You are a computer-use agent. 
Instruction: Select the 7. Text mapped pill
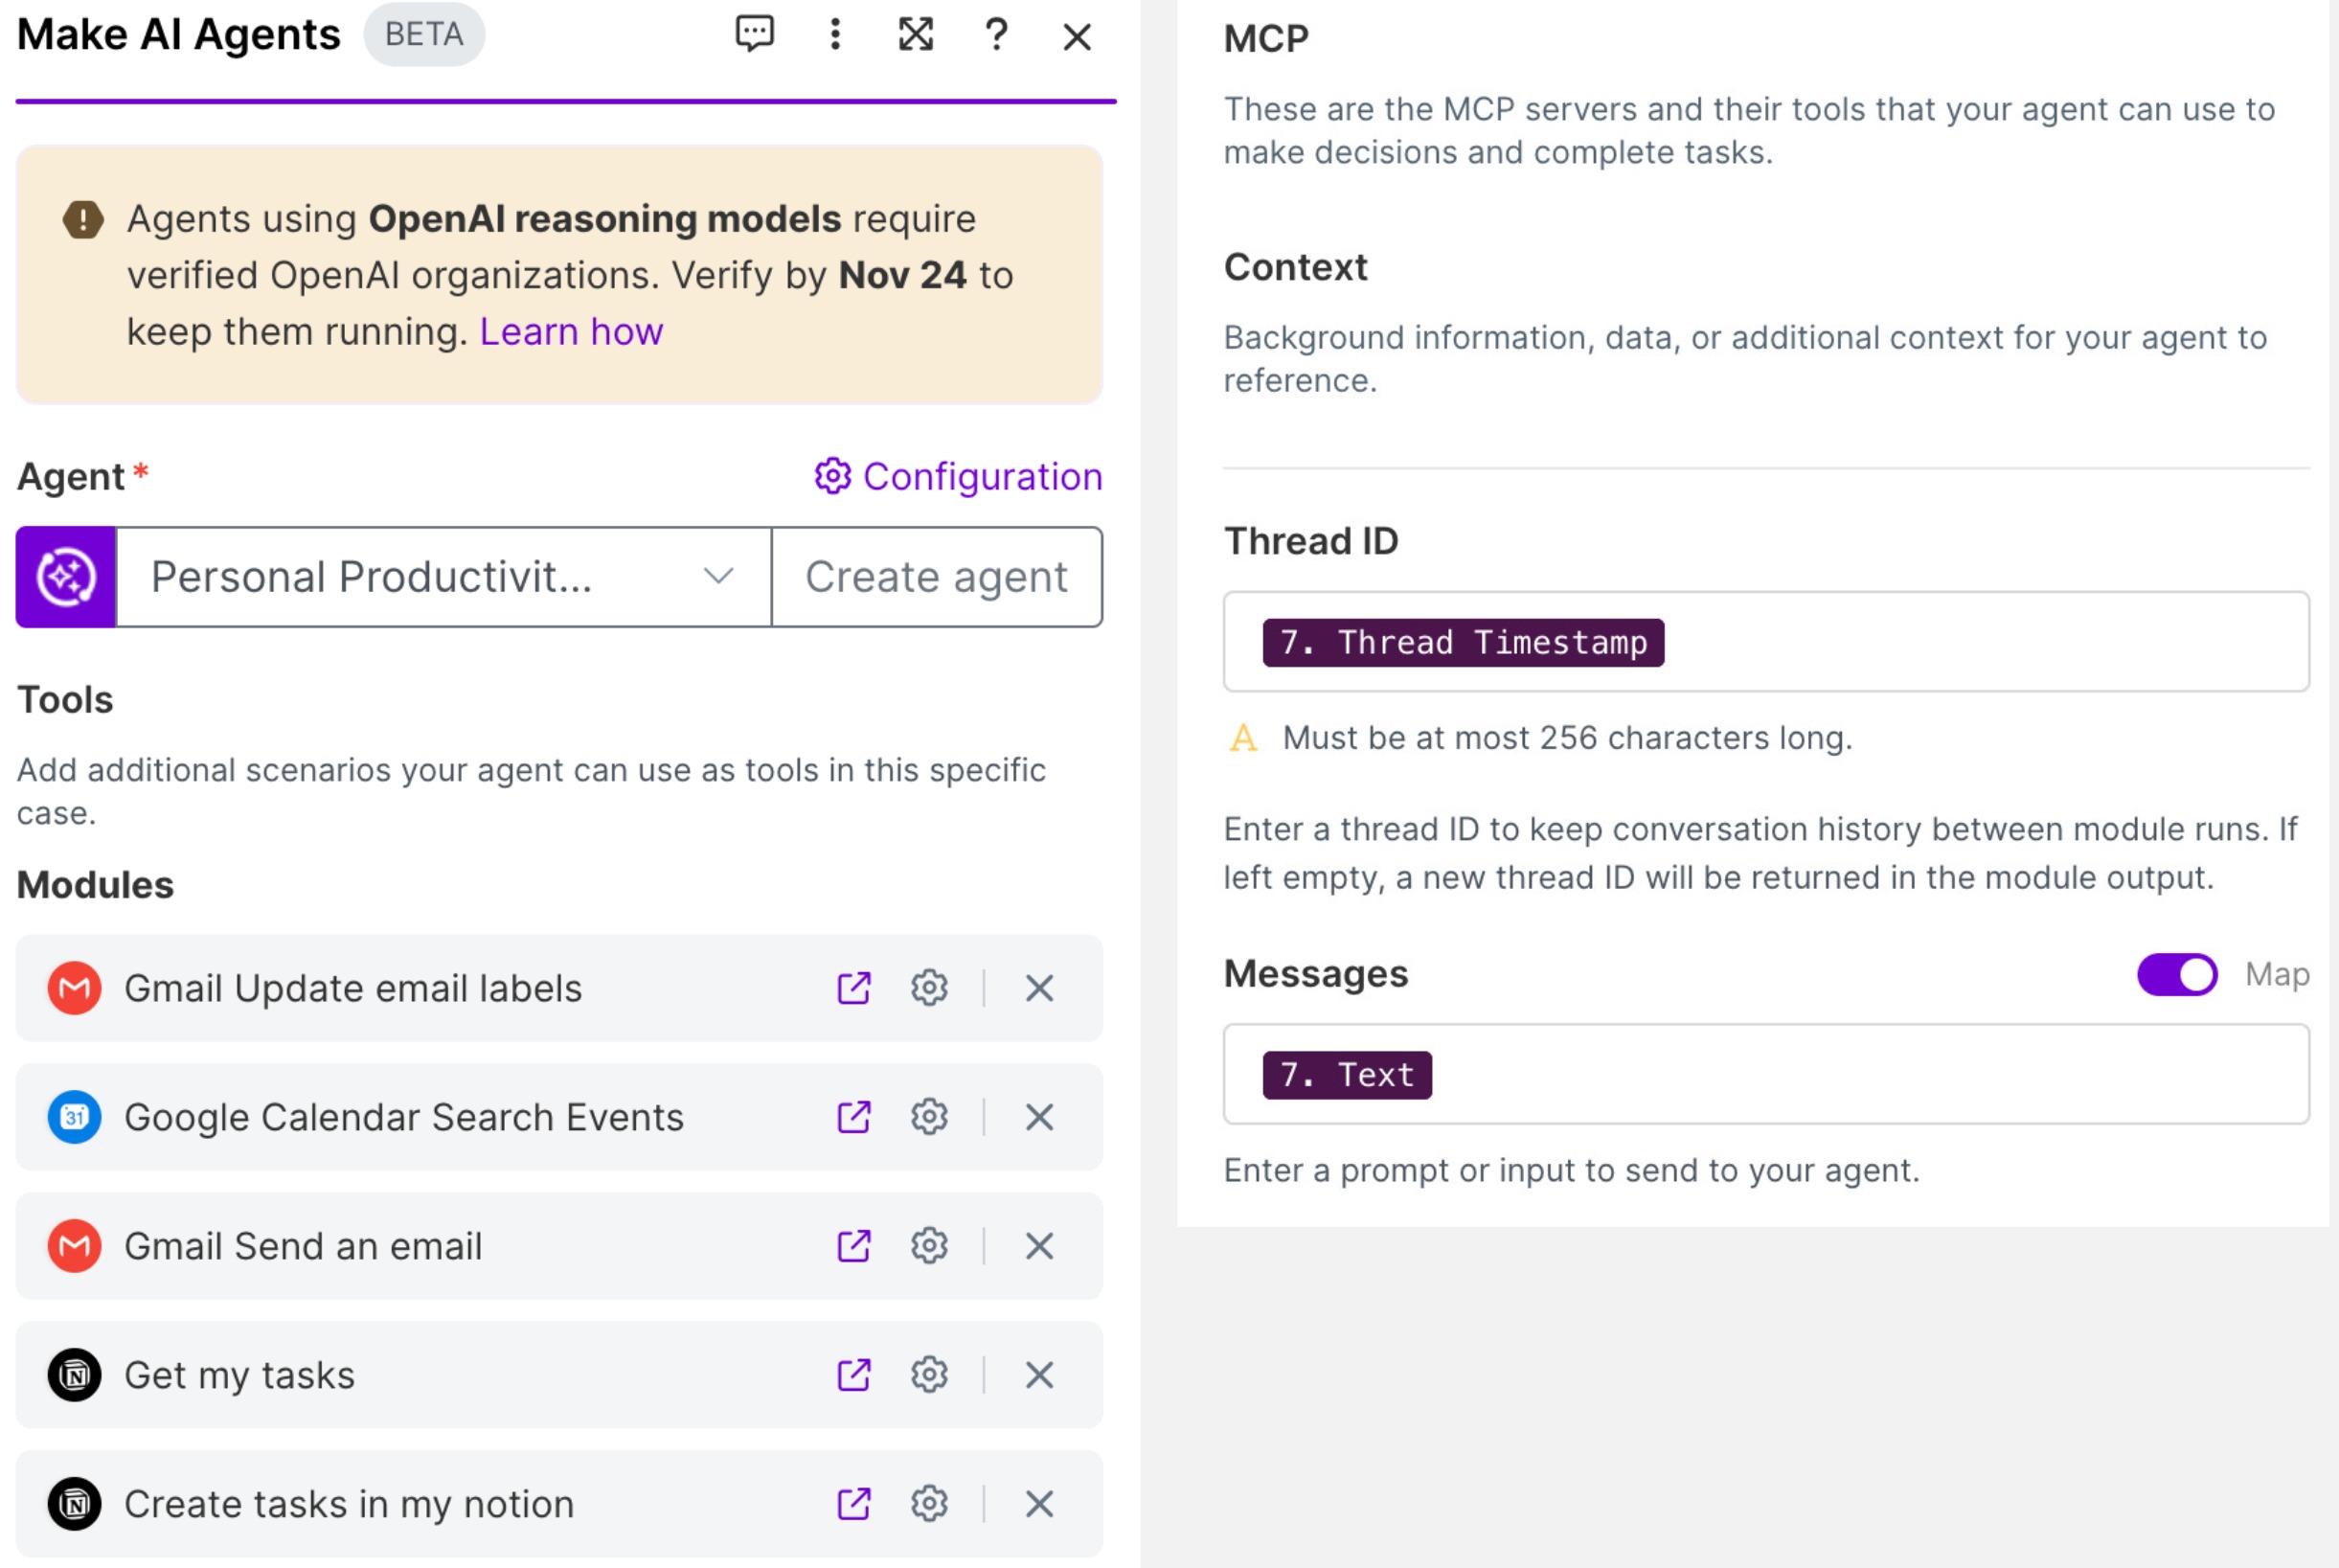point(1347,1075)
